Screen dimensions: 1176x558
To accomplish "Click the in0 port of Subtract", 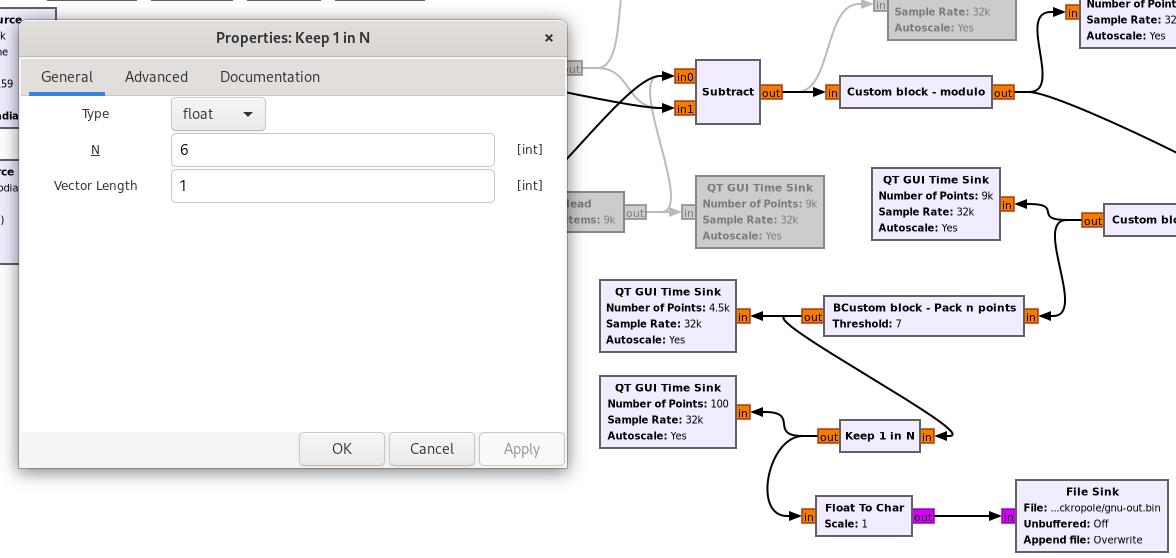I will [x=685, y=76].
